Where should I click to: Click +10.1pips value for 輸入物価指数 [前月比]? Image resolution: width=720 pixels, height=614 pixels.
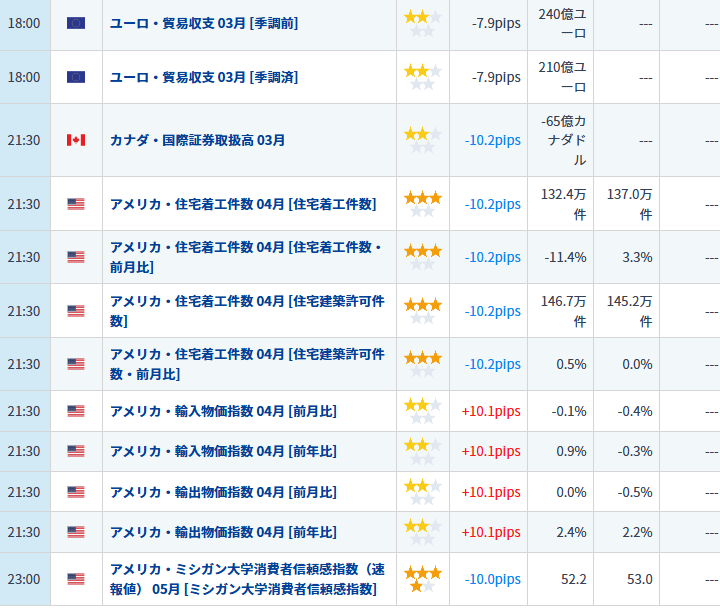point(491,411)
